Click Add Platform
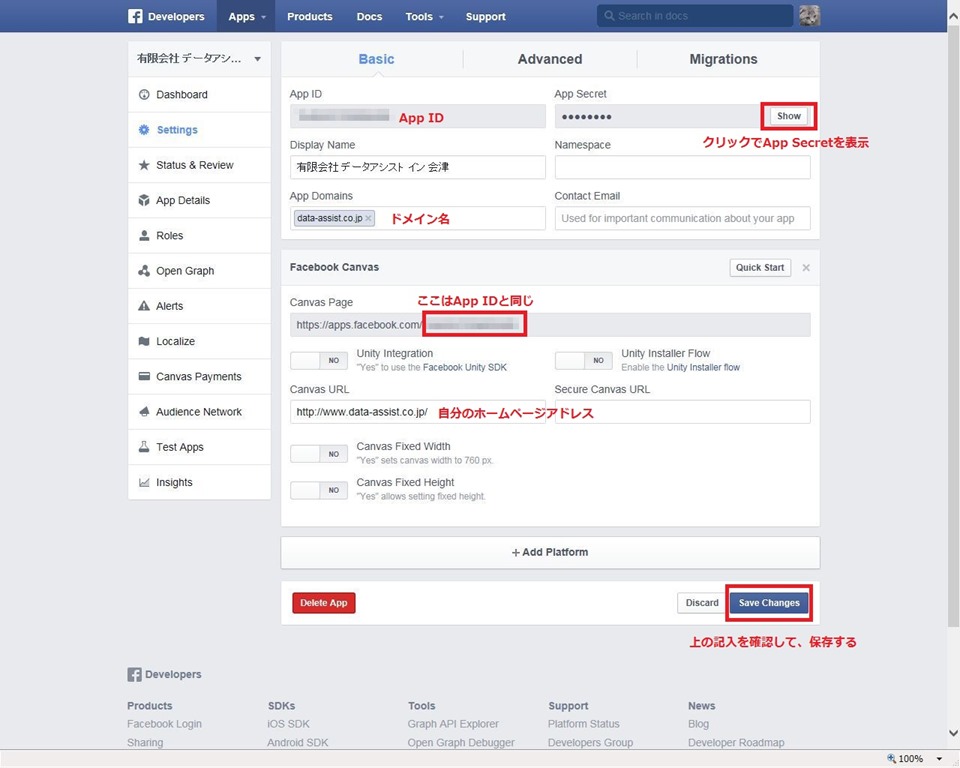Viewport: 960px width, 768px height. point(550,552)
